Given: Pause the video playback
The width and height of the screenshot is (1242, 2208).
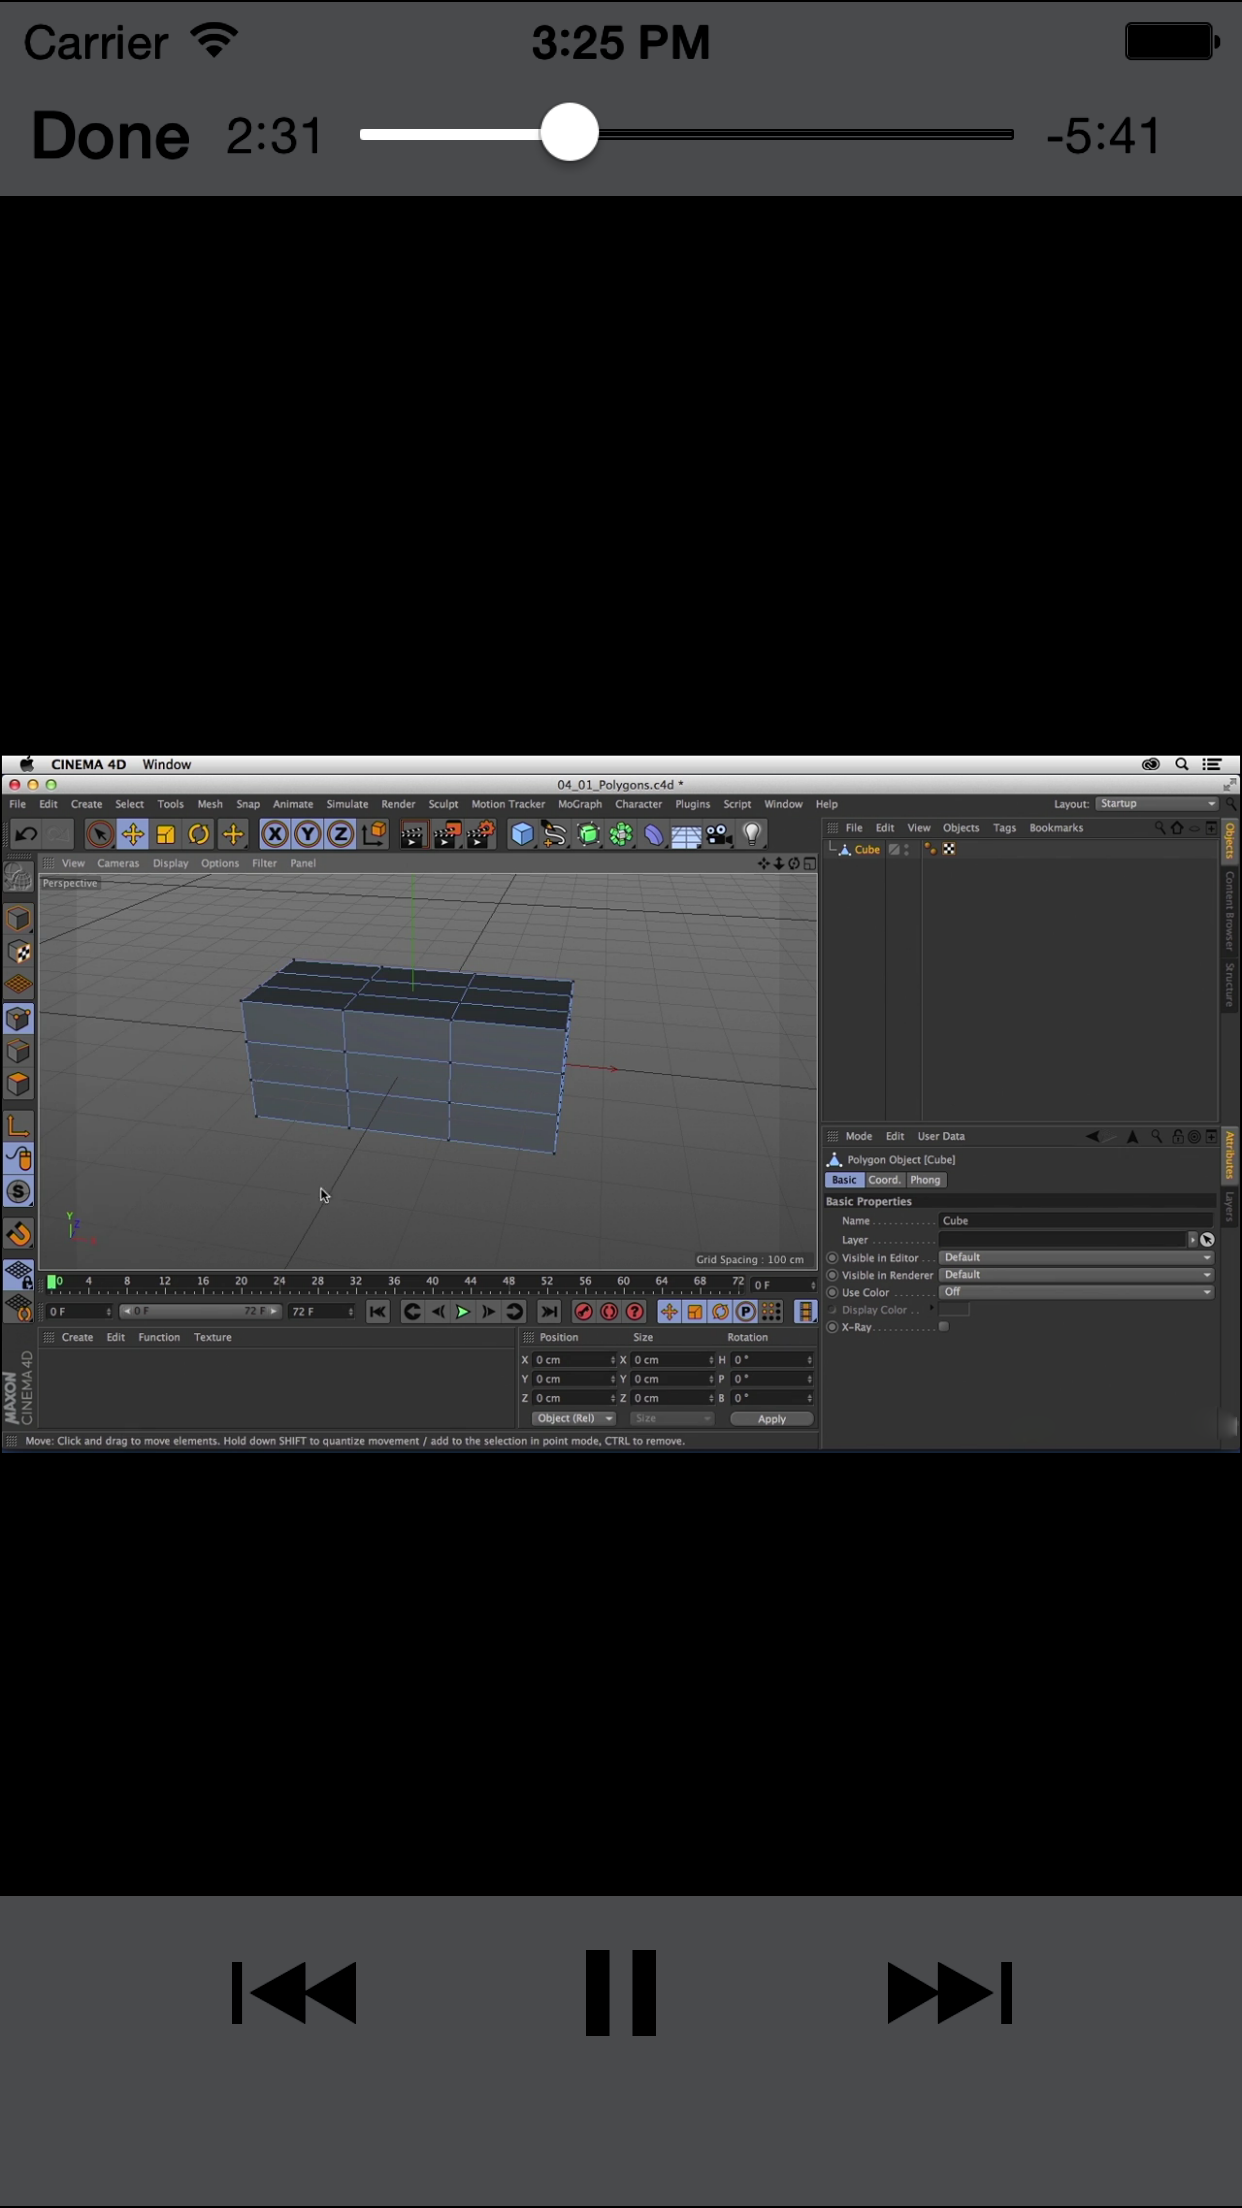Looking at the screenshot, I should [x=620, y=1992].
